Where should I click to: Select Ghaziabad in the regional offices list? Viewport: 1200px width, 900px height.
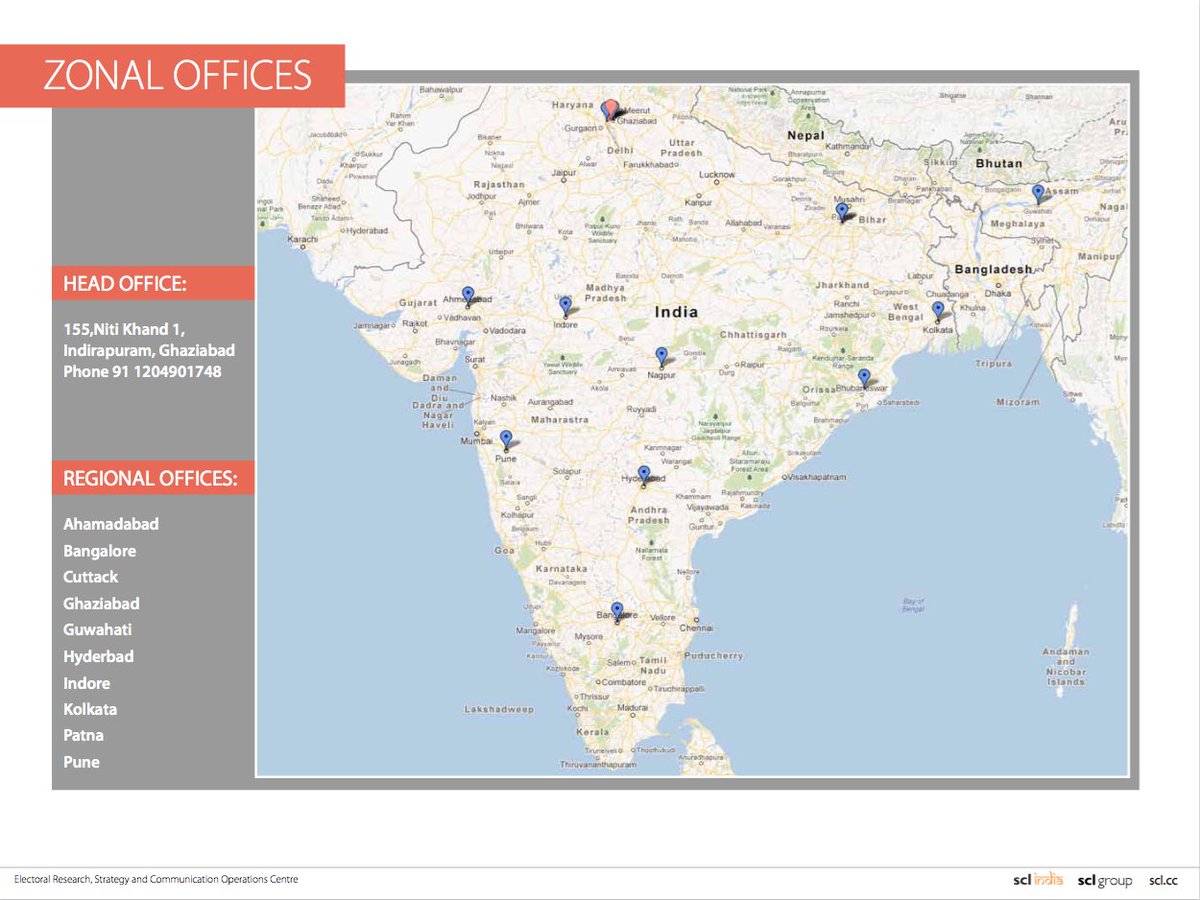click(x=101, y=604)
